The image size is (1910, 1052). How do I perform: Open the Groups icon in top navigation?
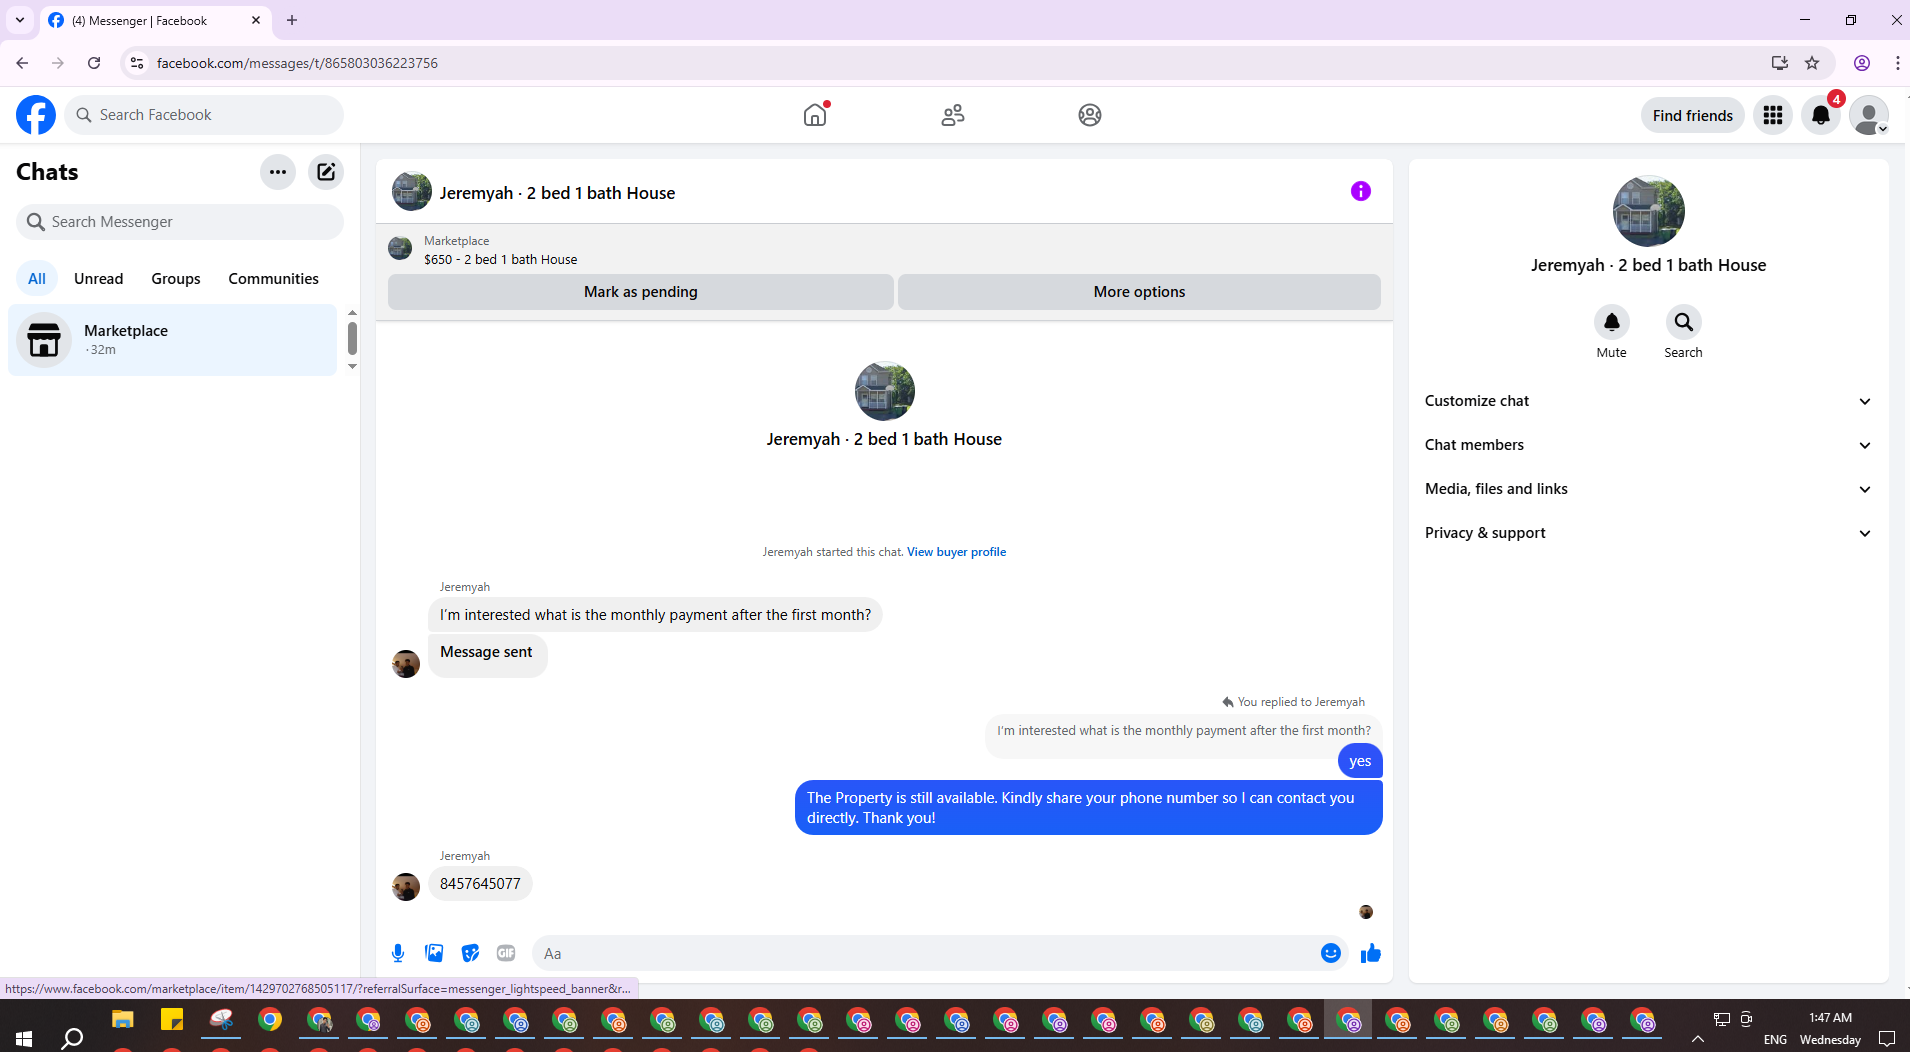(x=1090, y=115)
